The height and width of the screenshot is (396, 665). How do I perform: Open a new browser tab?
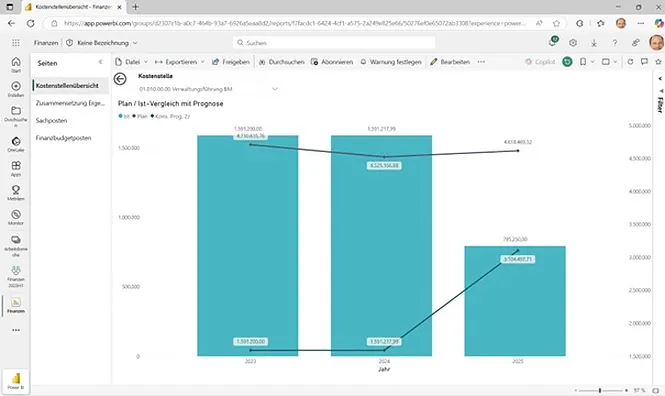[x=135, y=7]
